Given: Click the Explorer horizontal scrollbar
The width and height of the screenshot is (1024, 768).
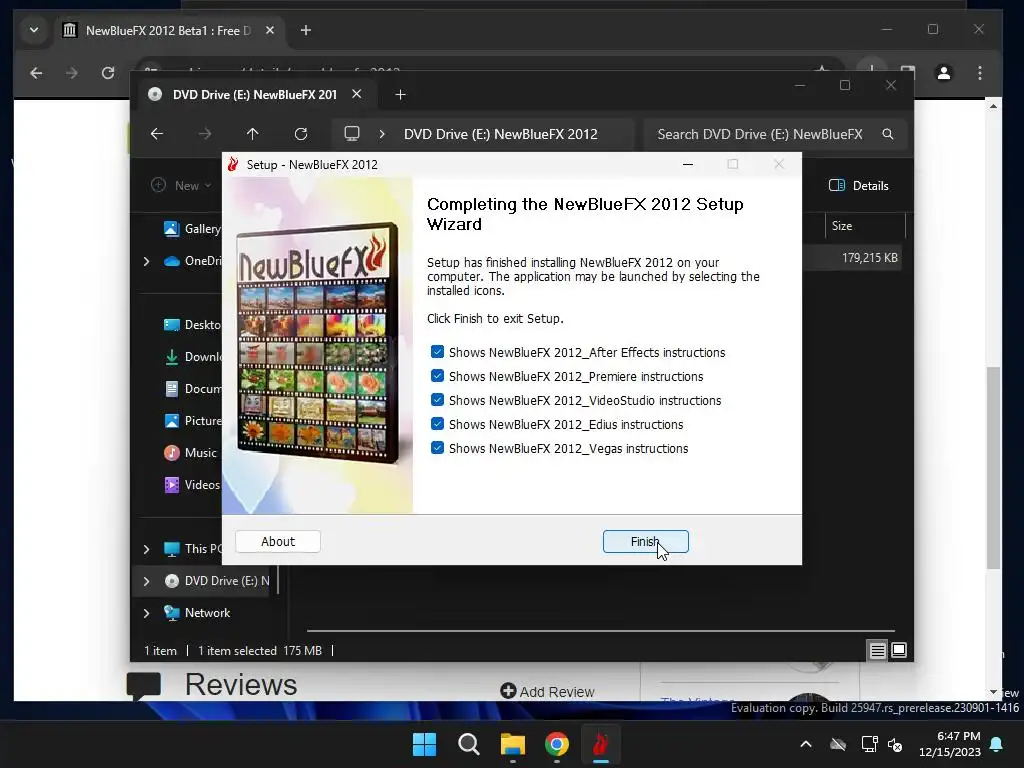Looking at the screenshot, I should tap(601, 631).
